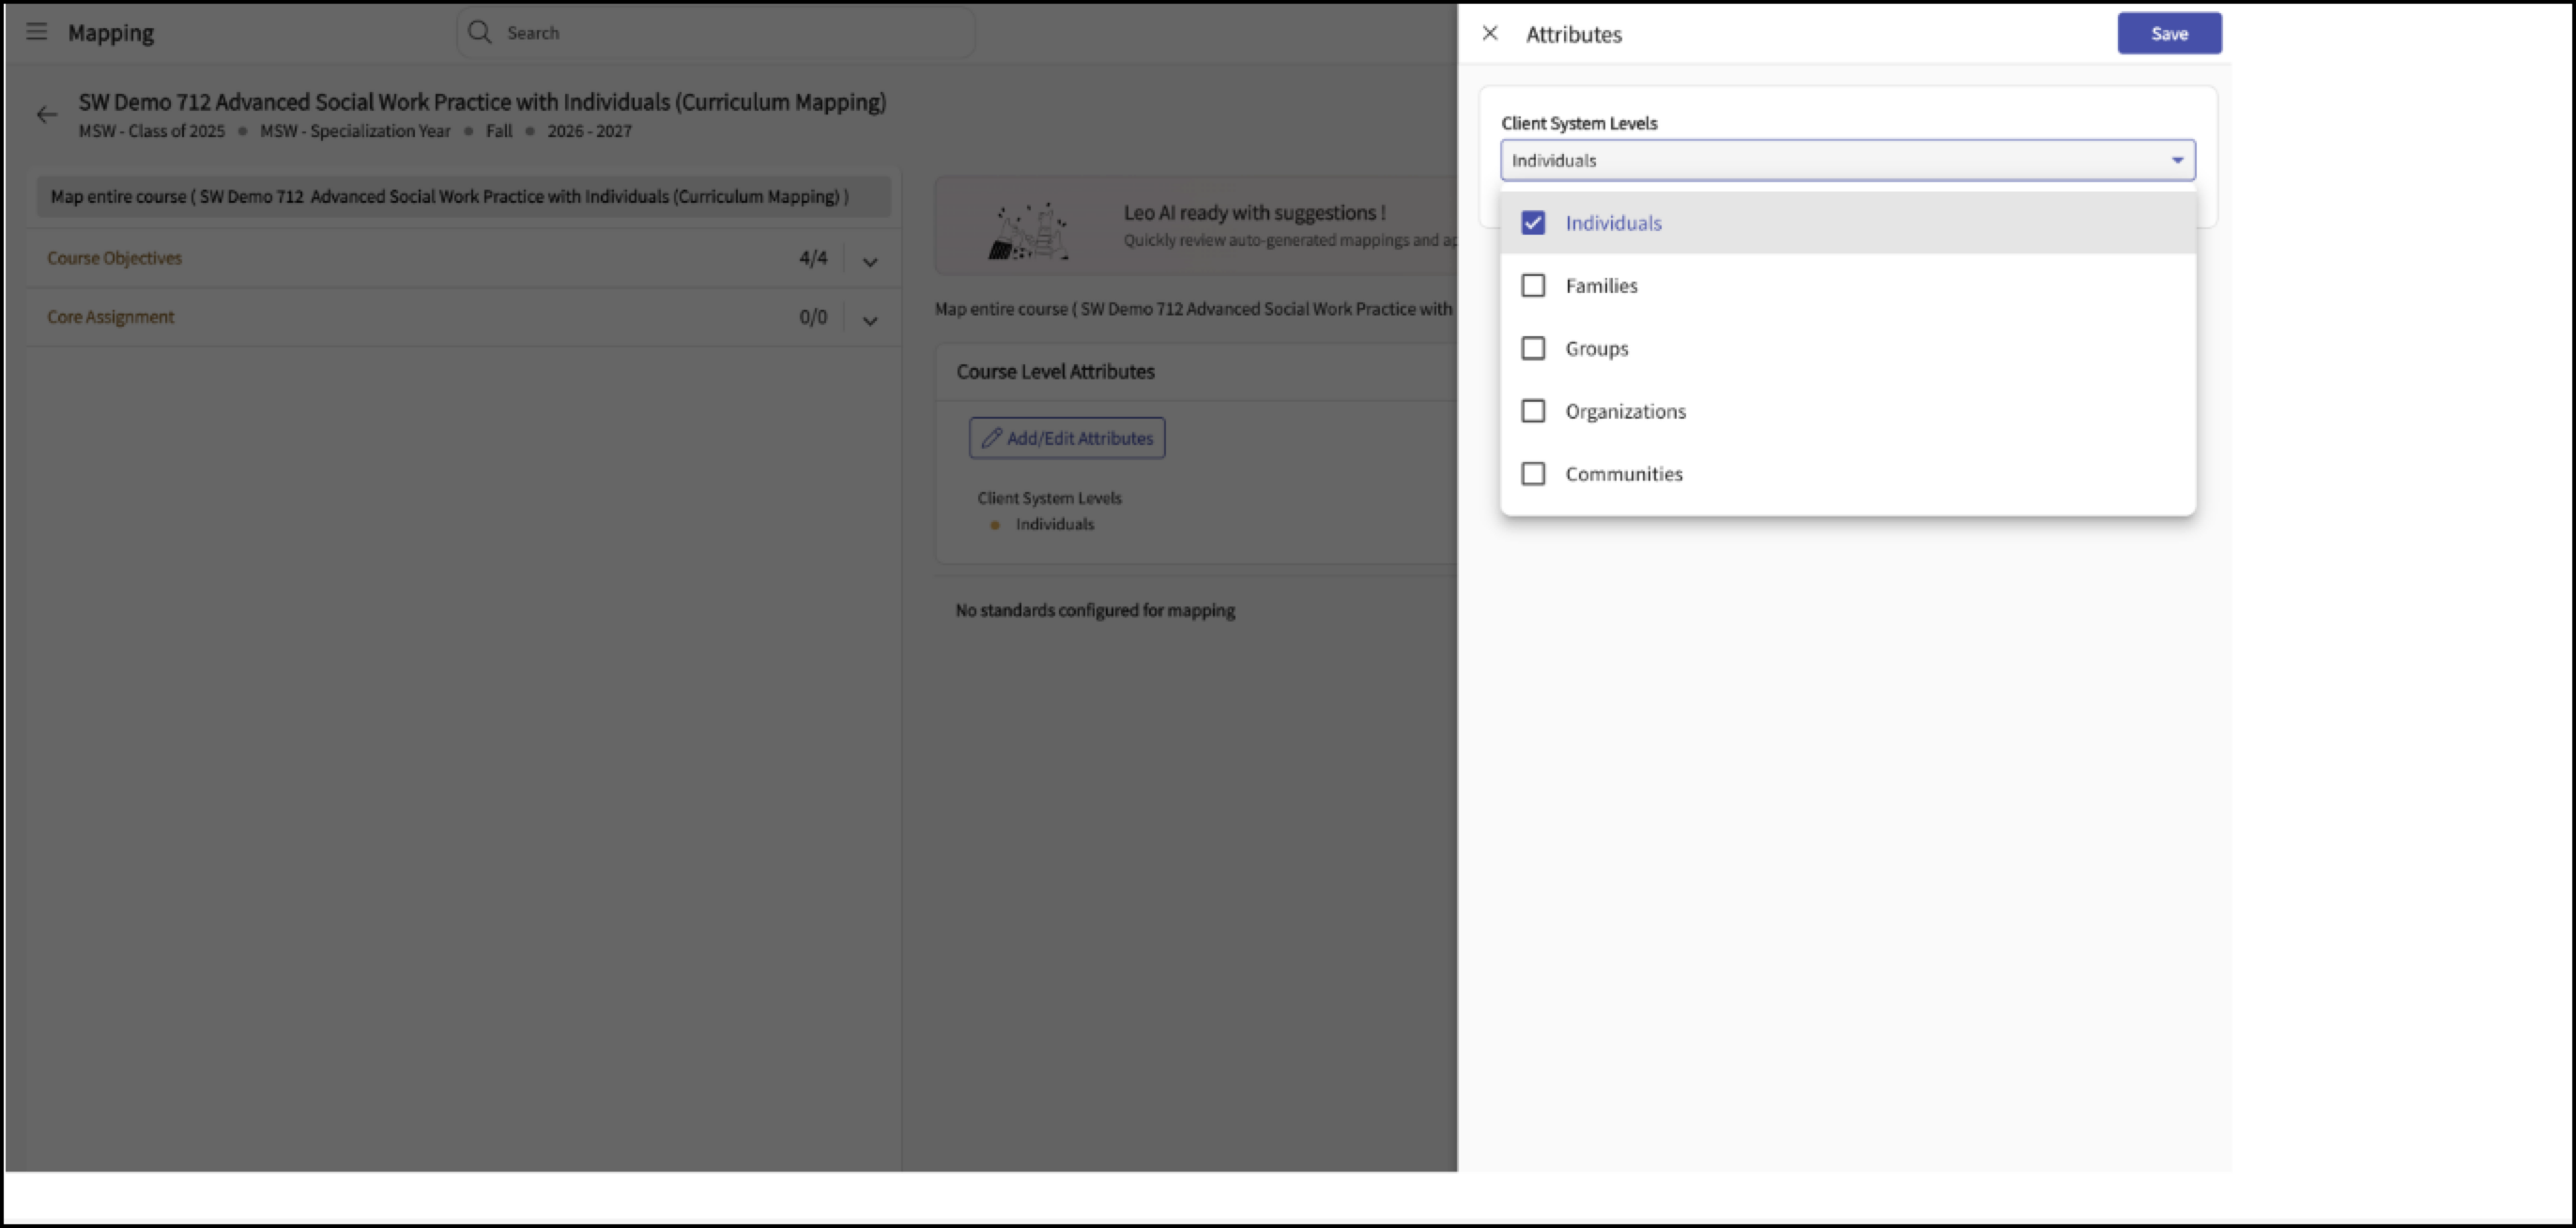Check the Groups checkbox
This screenshot has width=2576, height=1228.
(x=1533, y=348)
